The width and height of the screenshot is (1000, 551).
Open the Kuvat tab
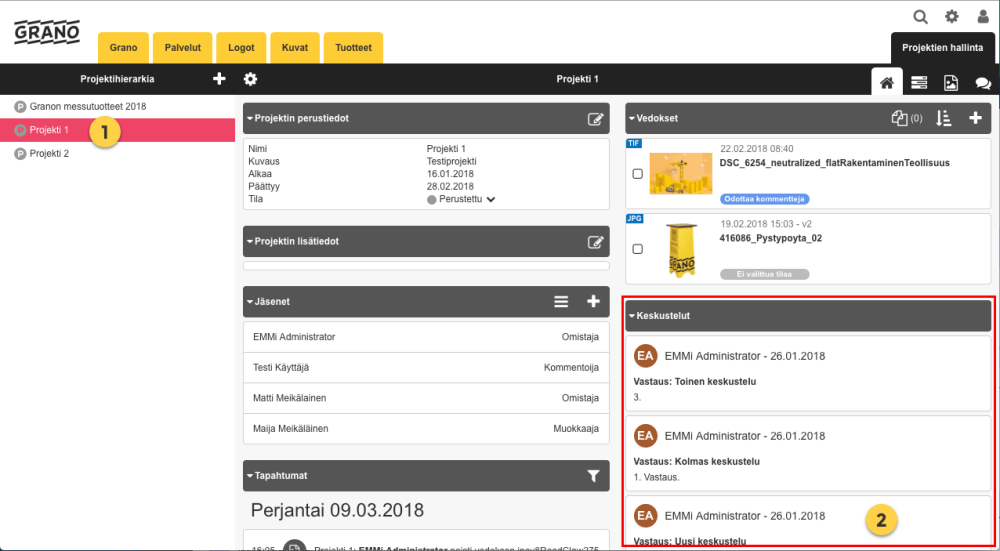pos(295,48)
